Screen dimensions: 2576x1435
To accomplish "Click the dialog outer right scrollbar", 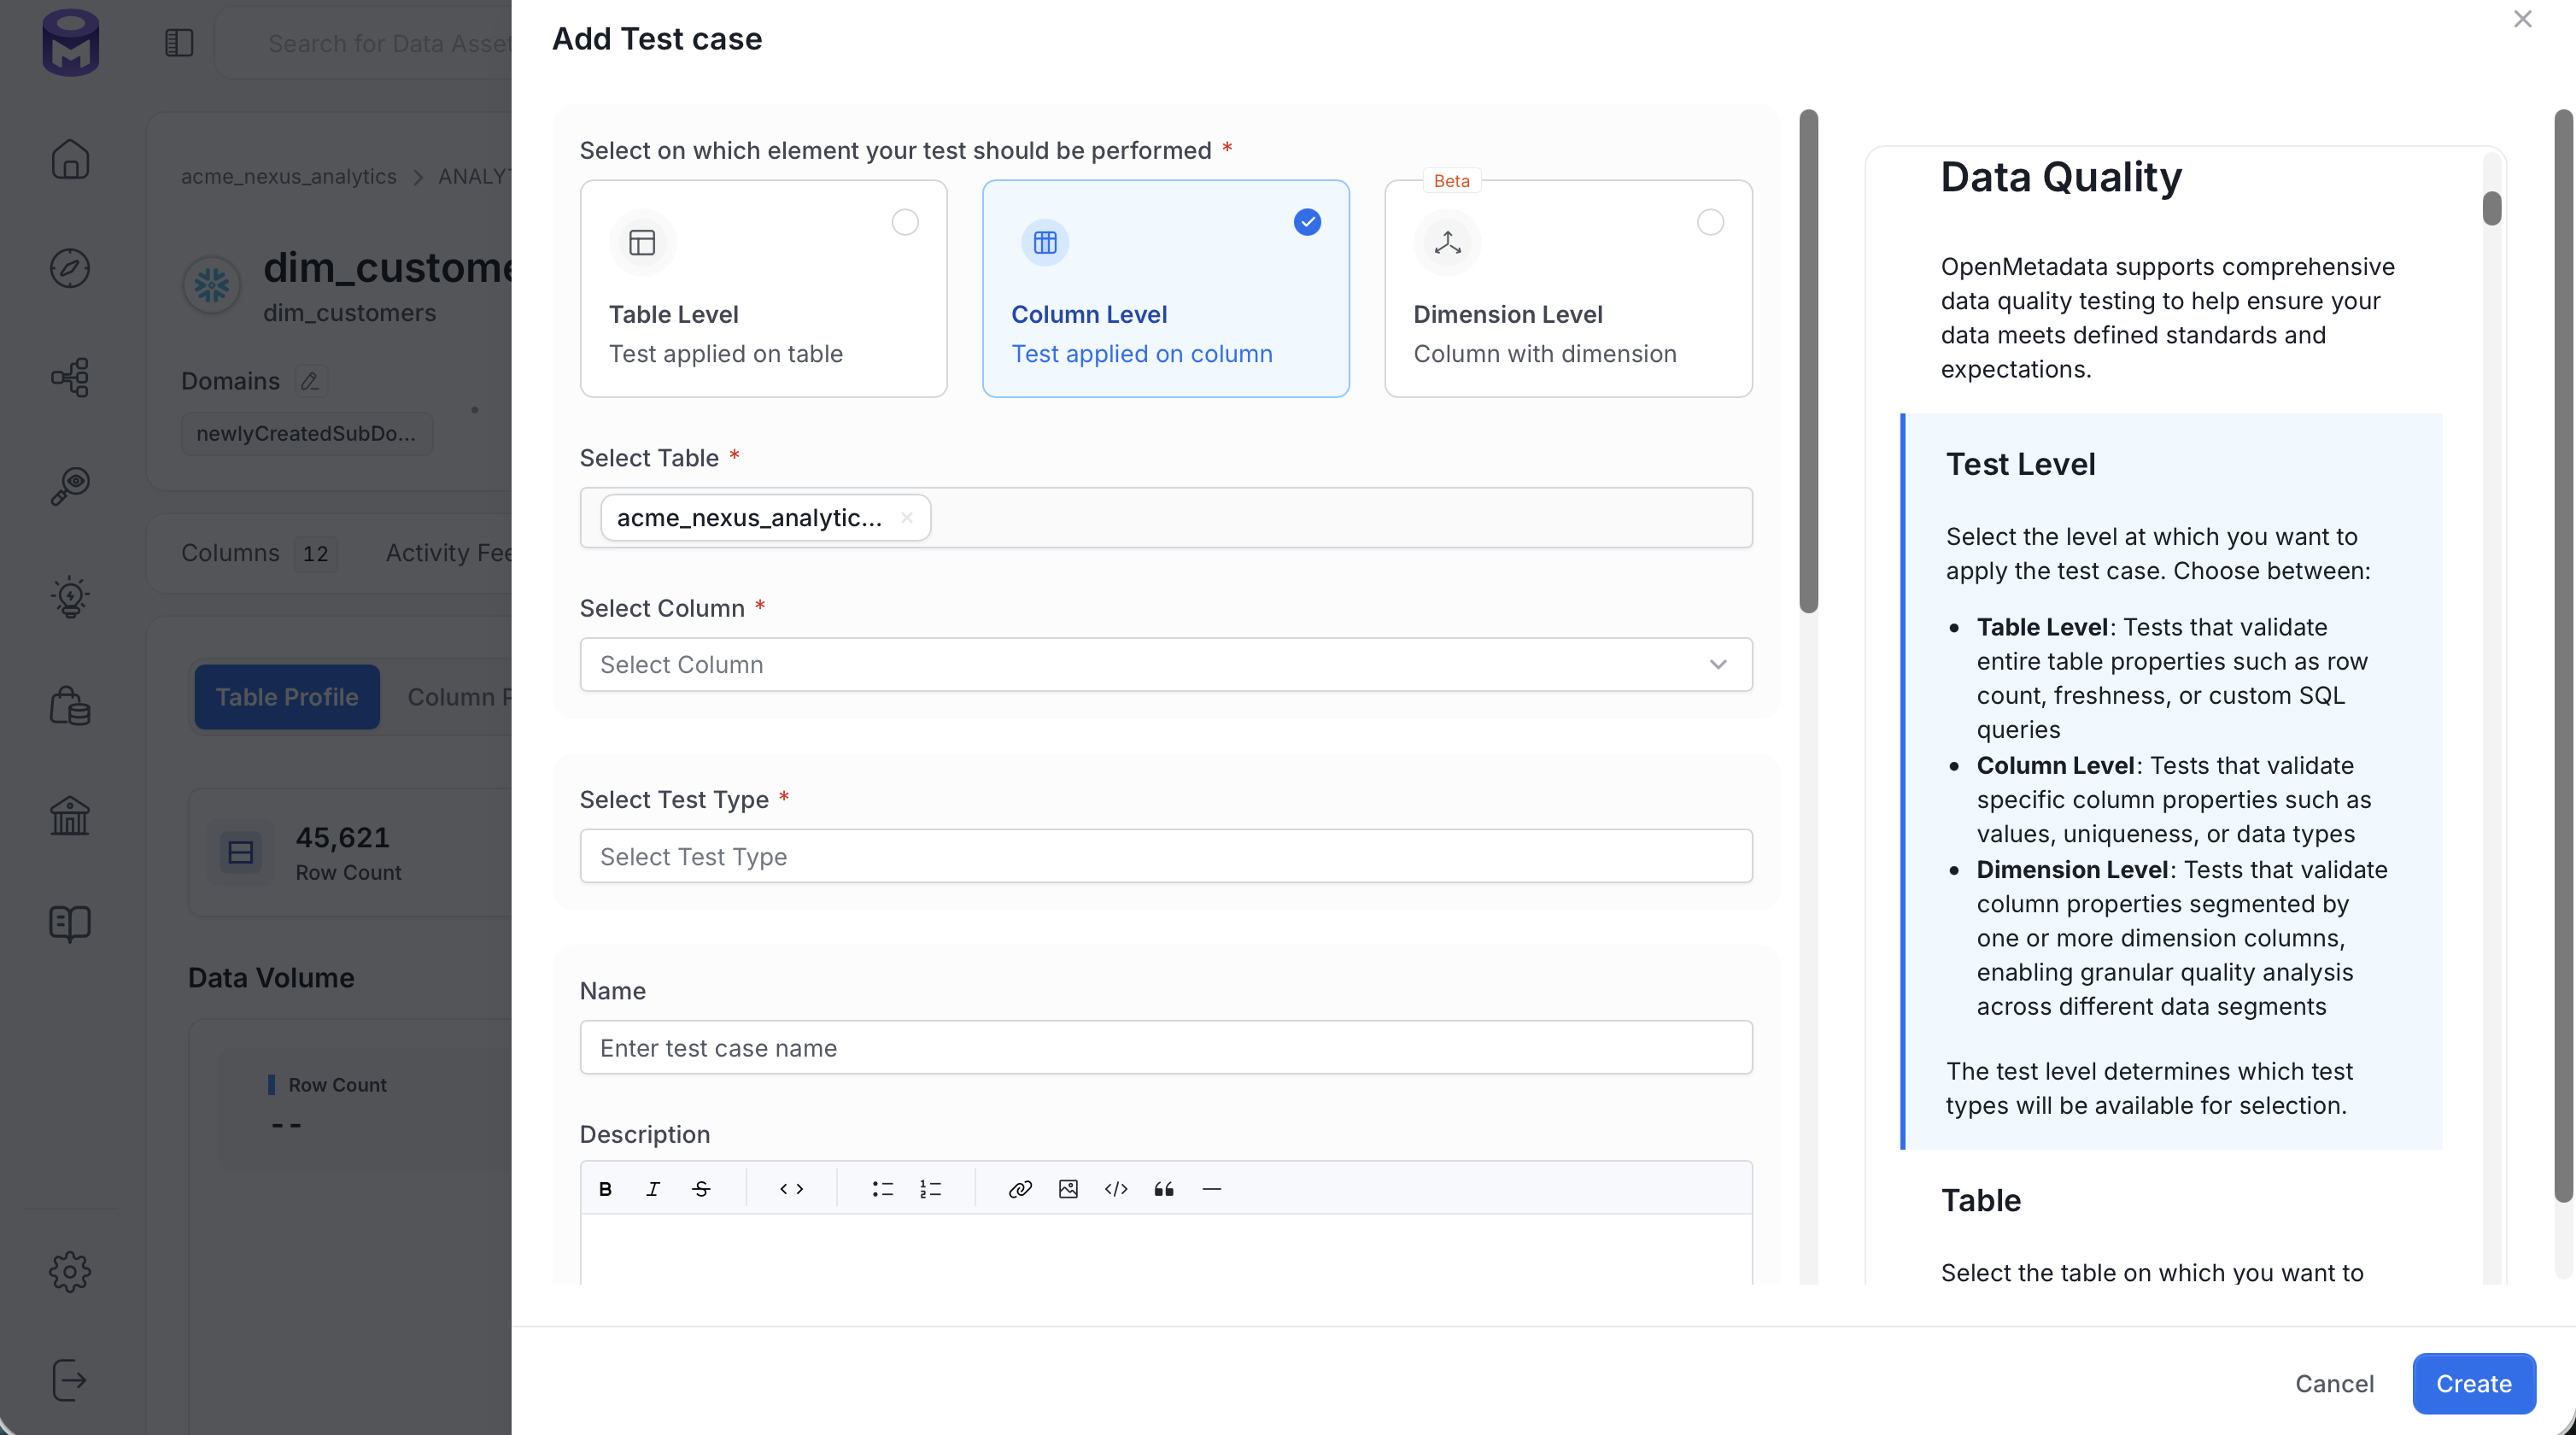I will click(2564, 656).
